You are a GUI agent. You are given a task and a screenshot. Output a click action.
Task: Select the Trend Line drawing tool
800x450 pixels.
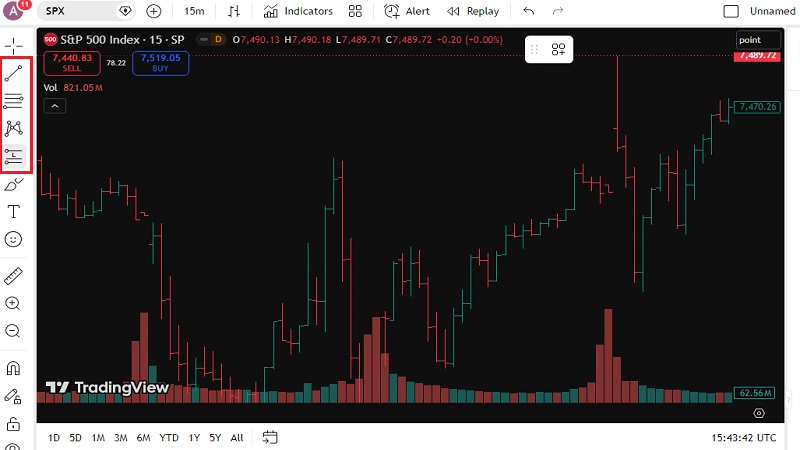pos(14,73)
